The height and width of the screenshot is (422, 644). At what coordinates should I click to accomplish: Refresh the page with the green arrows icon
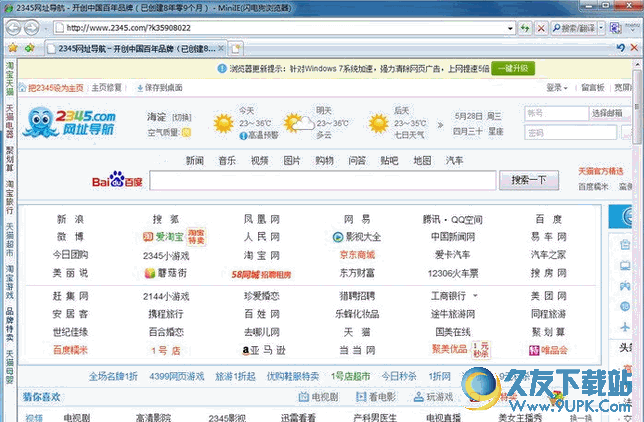tap(525, 28)
